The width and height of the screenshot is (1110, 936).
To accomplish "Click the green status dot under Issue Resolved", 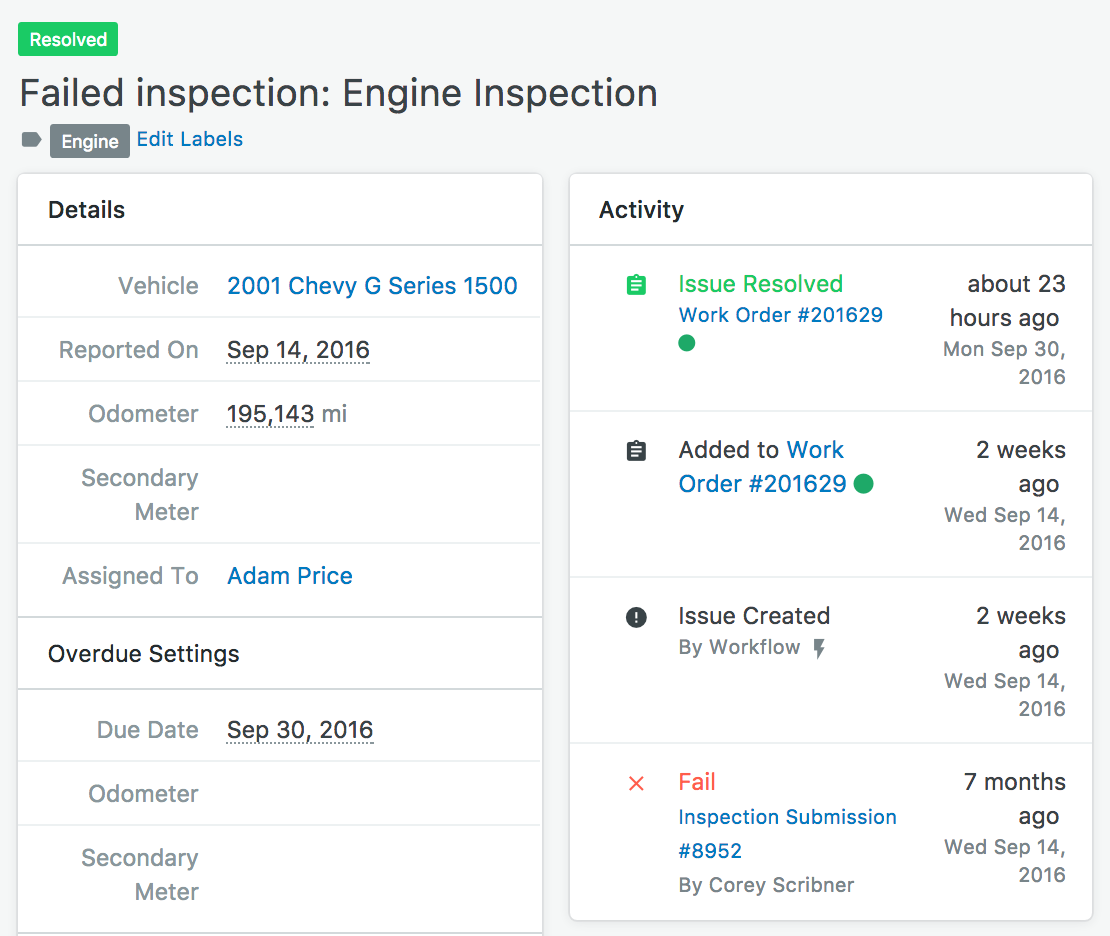I will tap(687, 343).
